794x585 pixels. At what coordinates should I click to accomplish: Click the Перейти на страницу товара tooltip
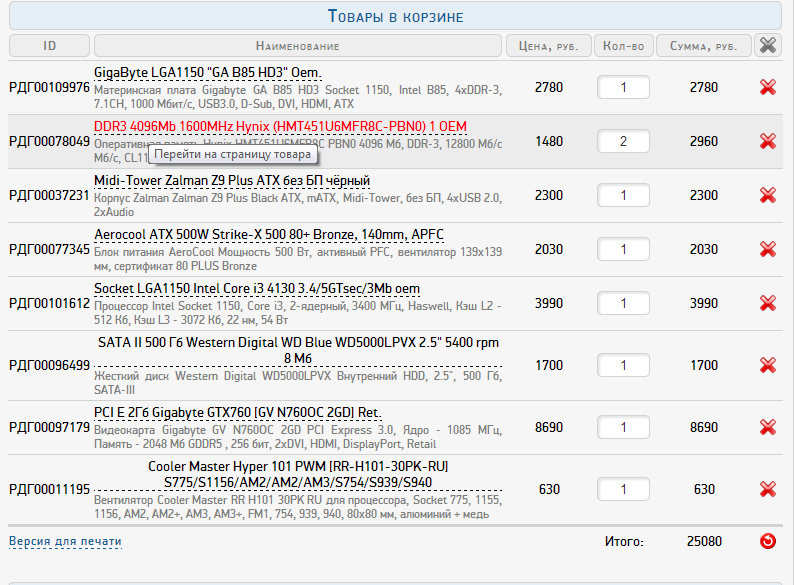[x=232, y=154]
